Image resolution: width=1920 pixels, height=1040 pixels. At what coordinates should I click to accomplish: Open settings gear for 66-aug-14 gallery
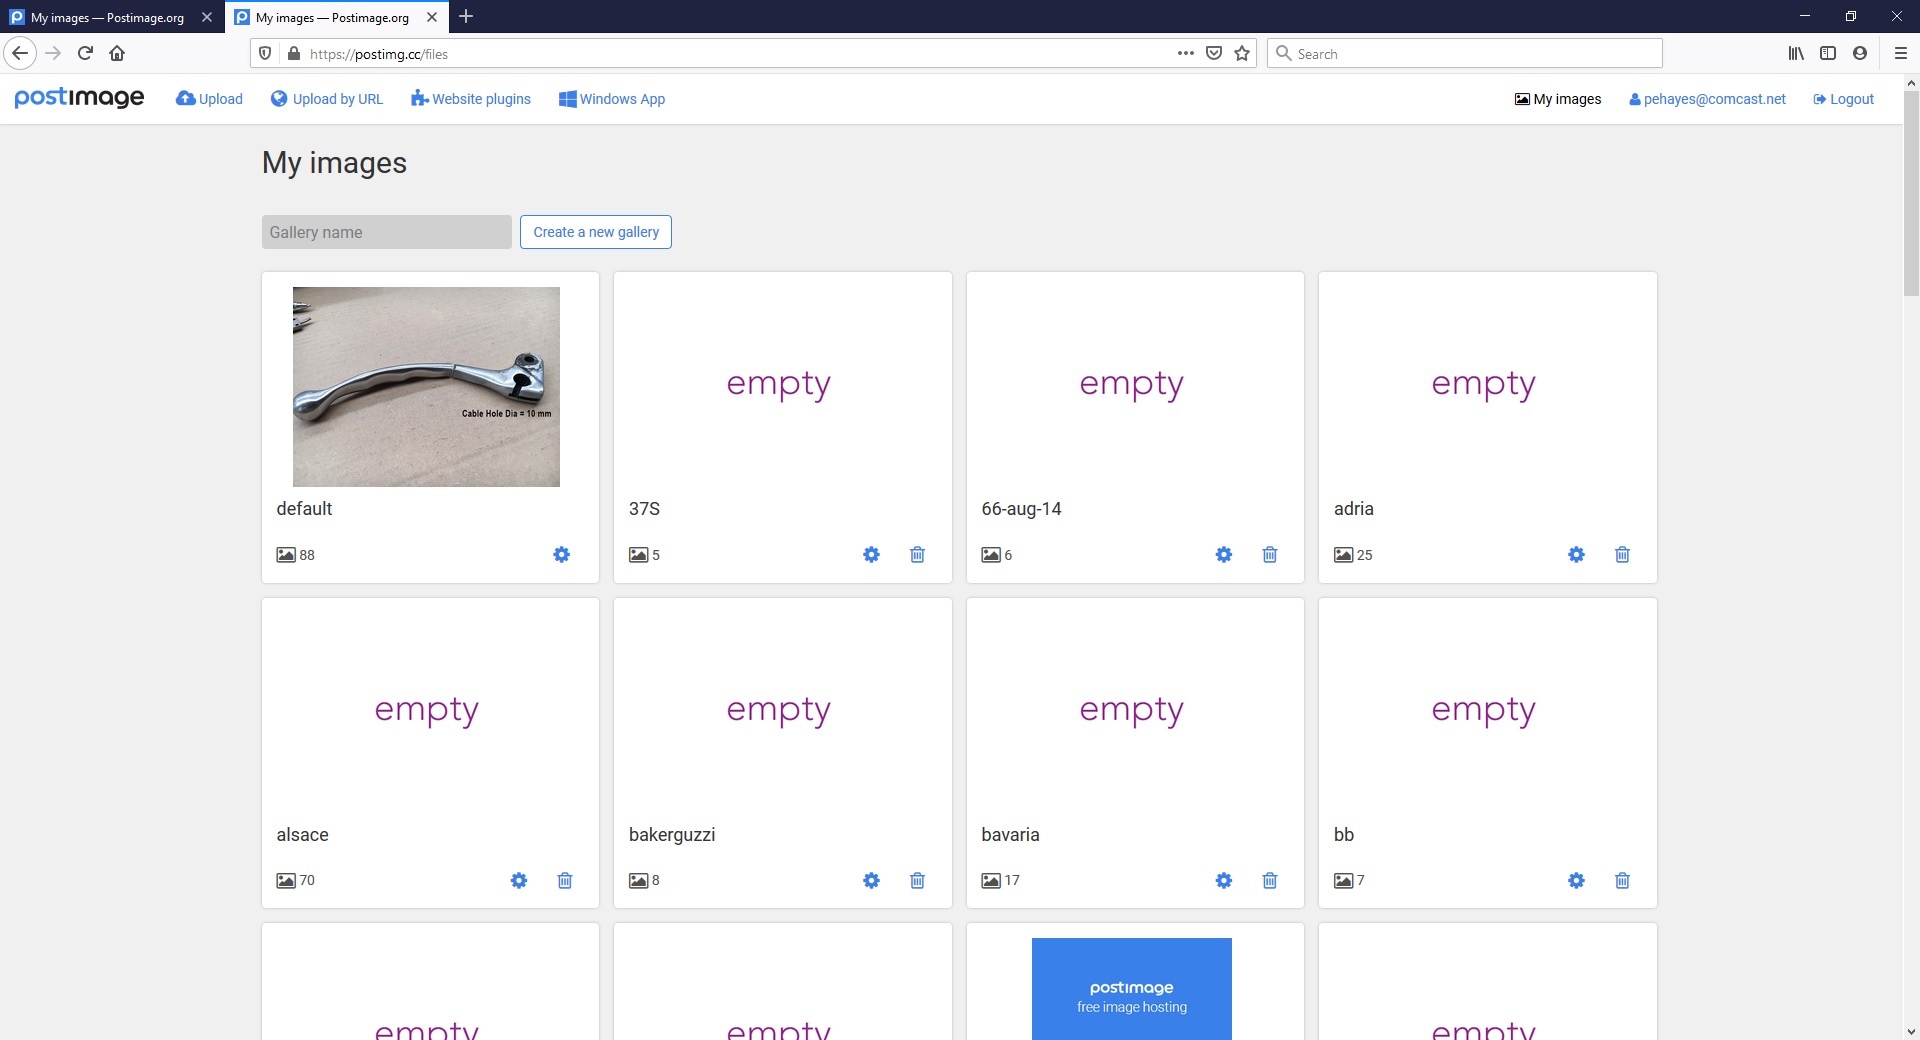click(1224, 554)
